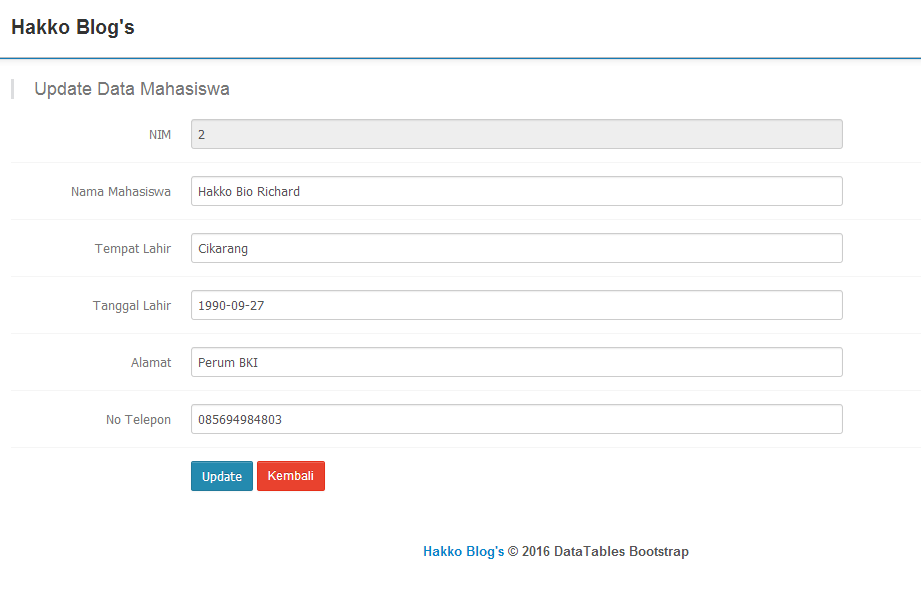Screen dimensions: 921x605
Task: Open the Hakko Blog's footer link
Action: coord(463,551)
